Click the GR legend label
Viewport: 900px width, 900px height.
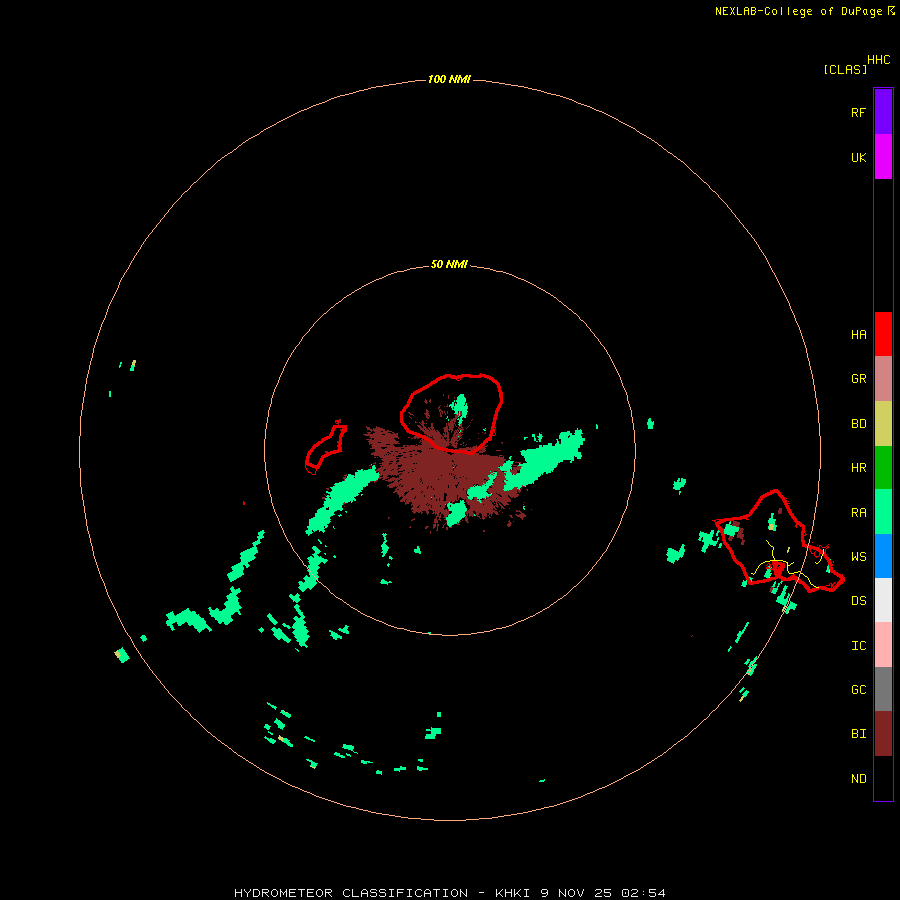point(858,379)
